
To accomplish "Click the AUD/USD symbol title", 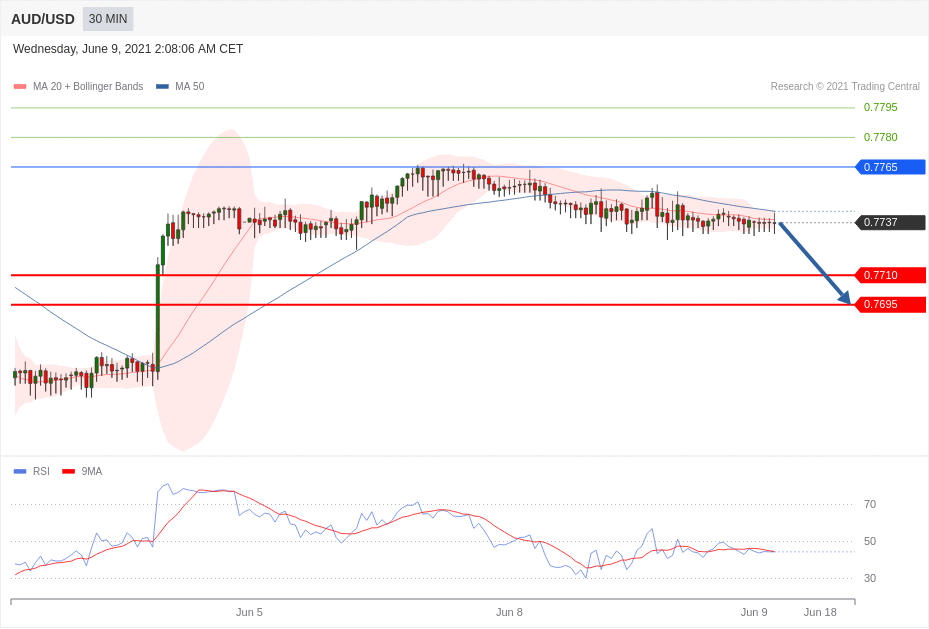I will point(43,19).
